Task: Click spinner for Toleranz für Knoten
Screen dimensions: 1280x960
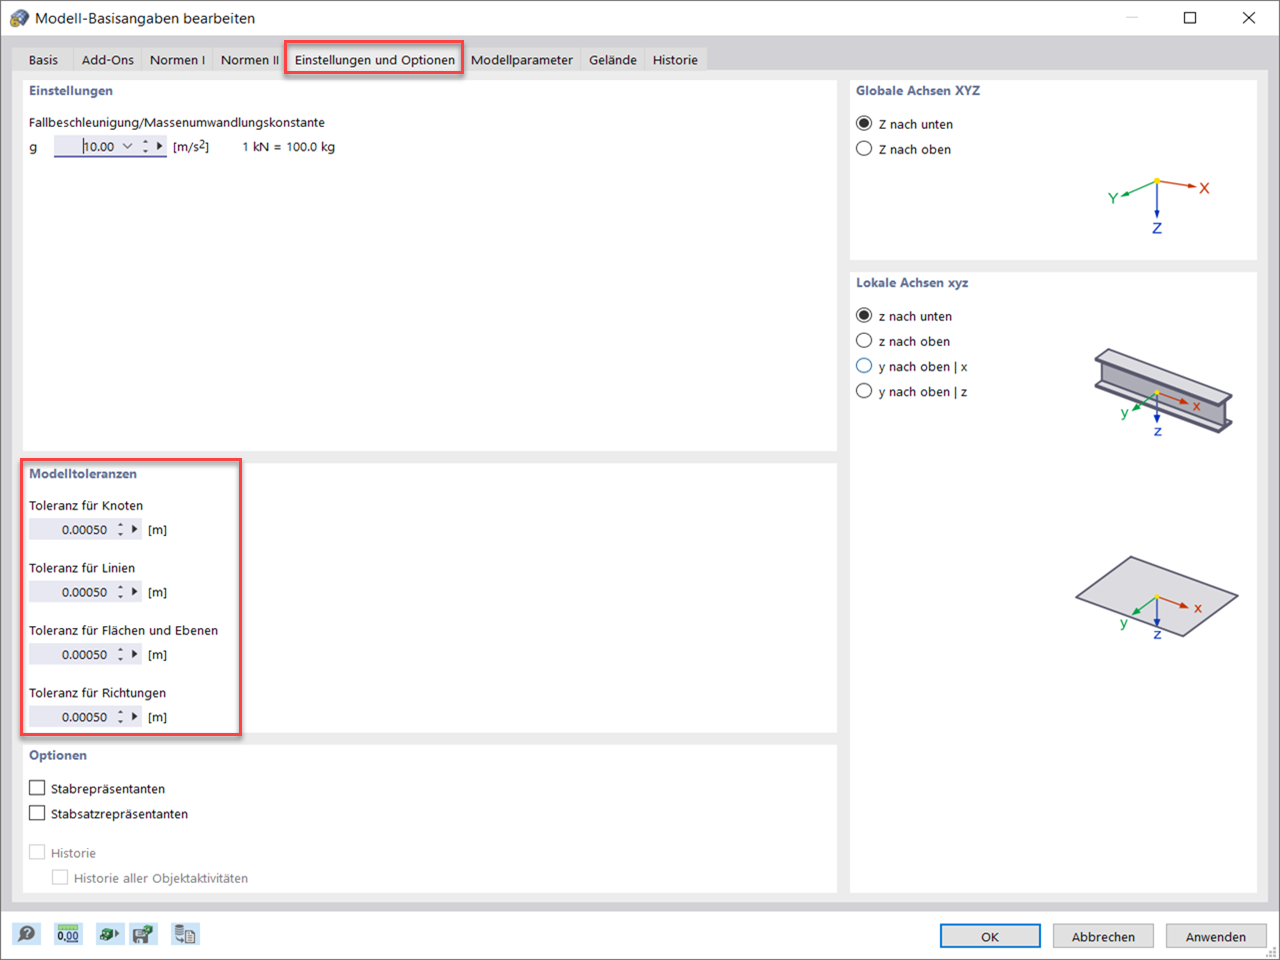Action: click(x=121, y=529)
